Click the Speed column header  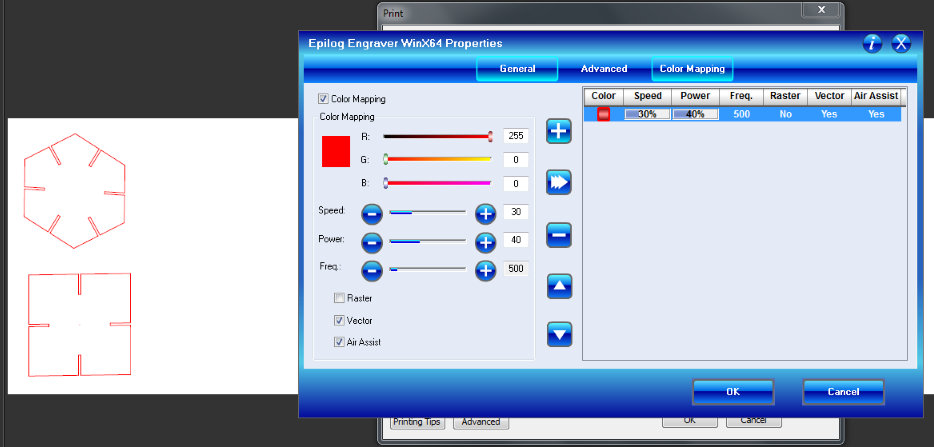point(647,96)
